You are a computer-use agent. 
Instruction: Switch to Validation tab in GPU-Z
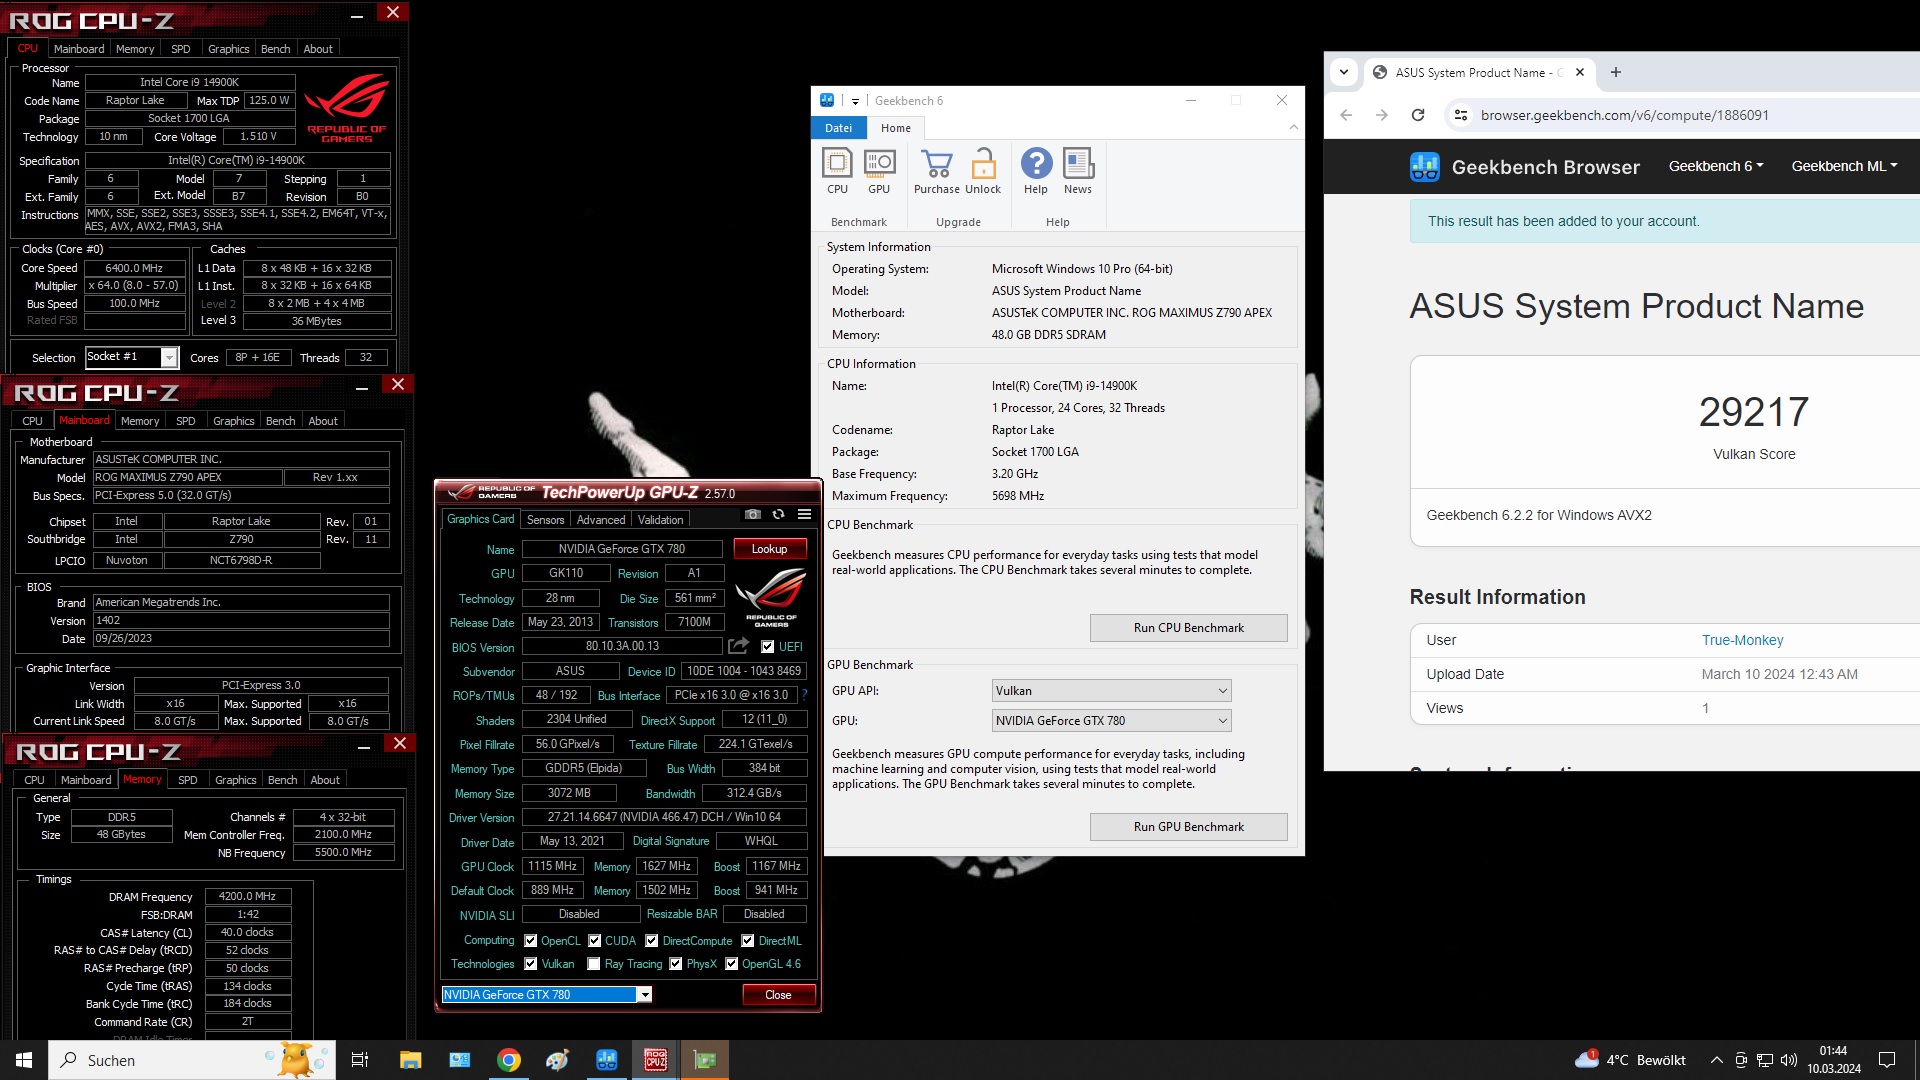[660, 520]
